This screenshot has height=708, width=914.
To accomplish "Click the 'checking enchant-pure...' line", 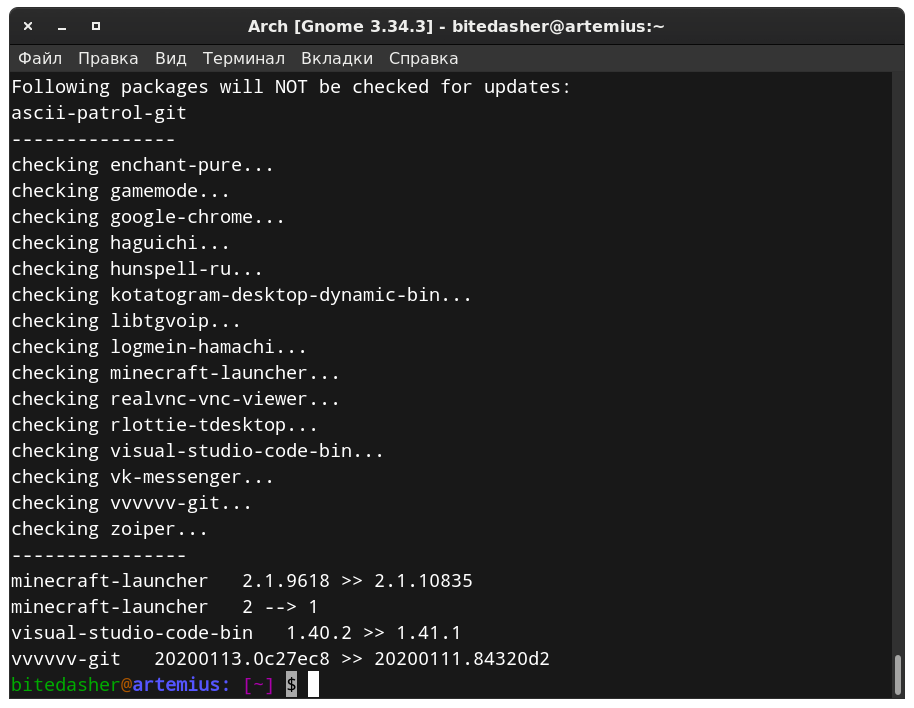I will 142,165.
